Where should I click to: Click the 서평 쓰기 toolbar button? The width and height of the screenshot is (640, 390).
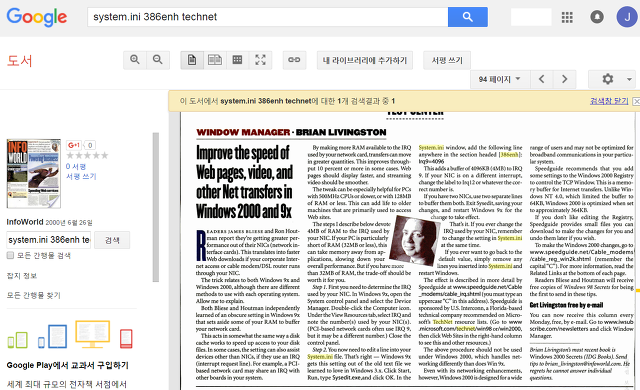coord(447,60)
